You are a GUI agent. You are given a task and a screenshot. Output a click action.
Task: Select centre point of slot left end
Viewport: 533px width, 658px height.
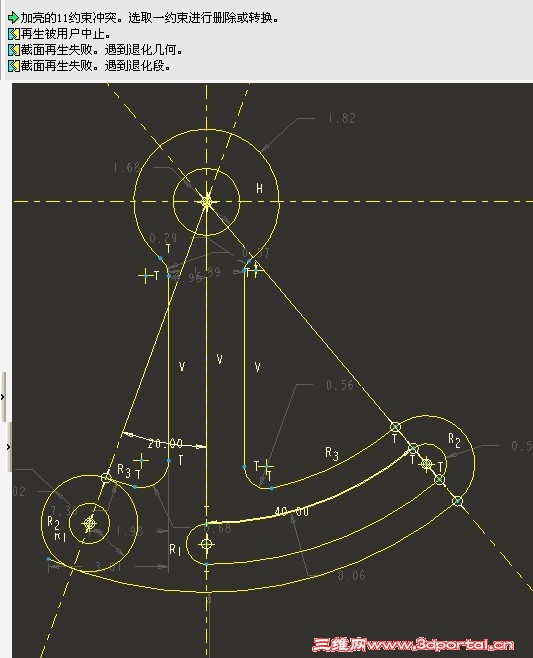(206, 544)
